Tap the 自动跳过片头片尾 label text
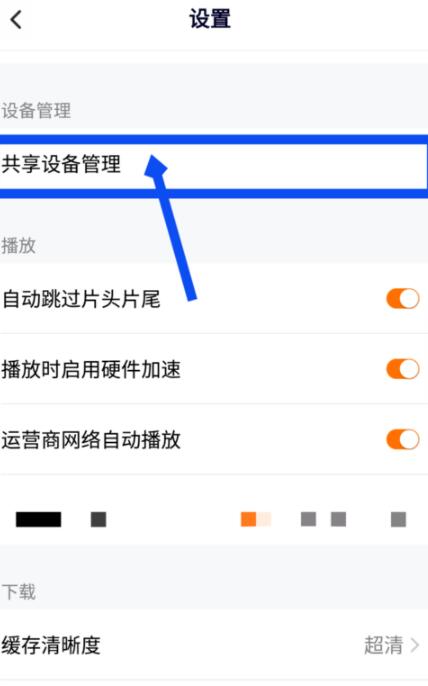 click(x=81, y=299)
